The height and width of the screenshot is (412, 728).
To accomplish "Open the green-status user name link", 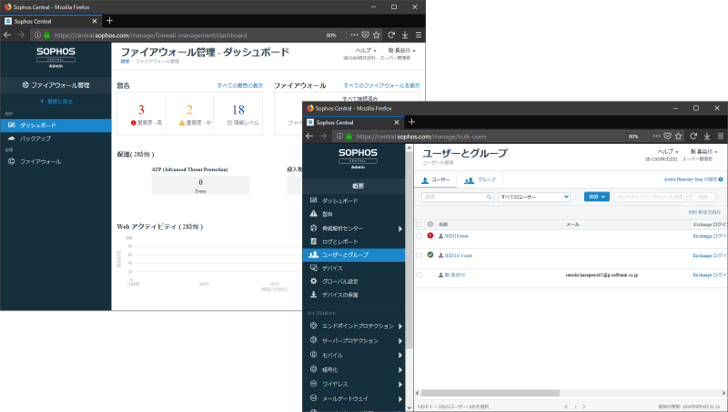I will [x=458, y=255].
